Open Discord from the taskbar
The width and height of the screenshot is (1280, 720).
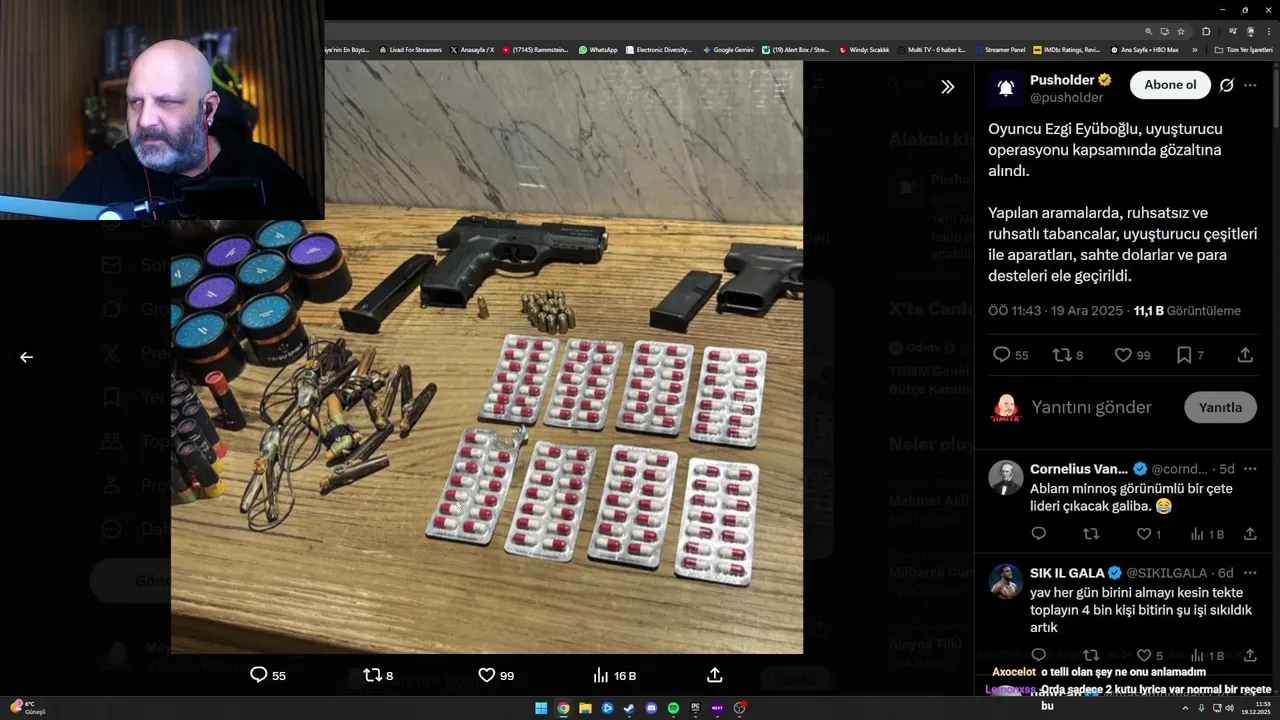click(651, 708)
